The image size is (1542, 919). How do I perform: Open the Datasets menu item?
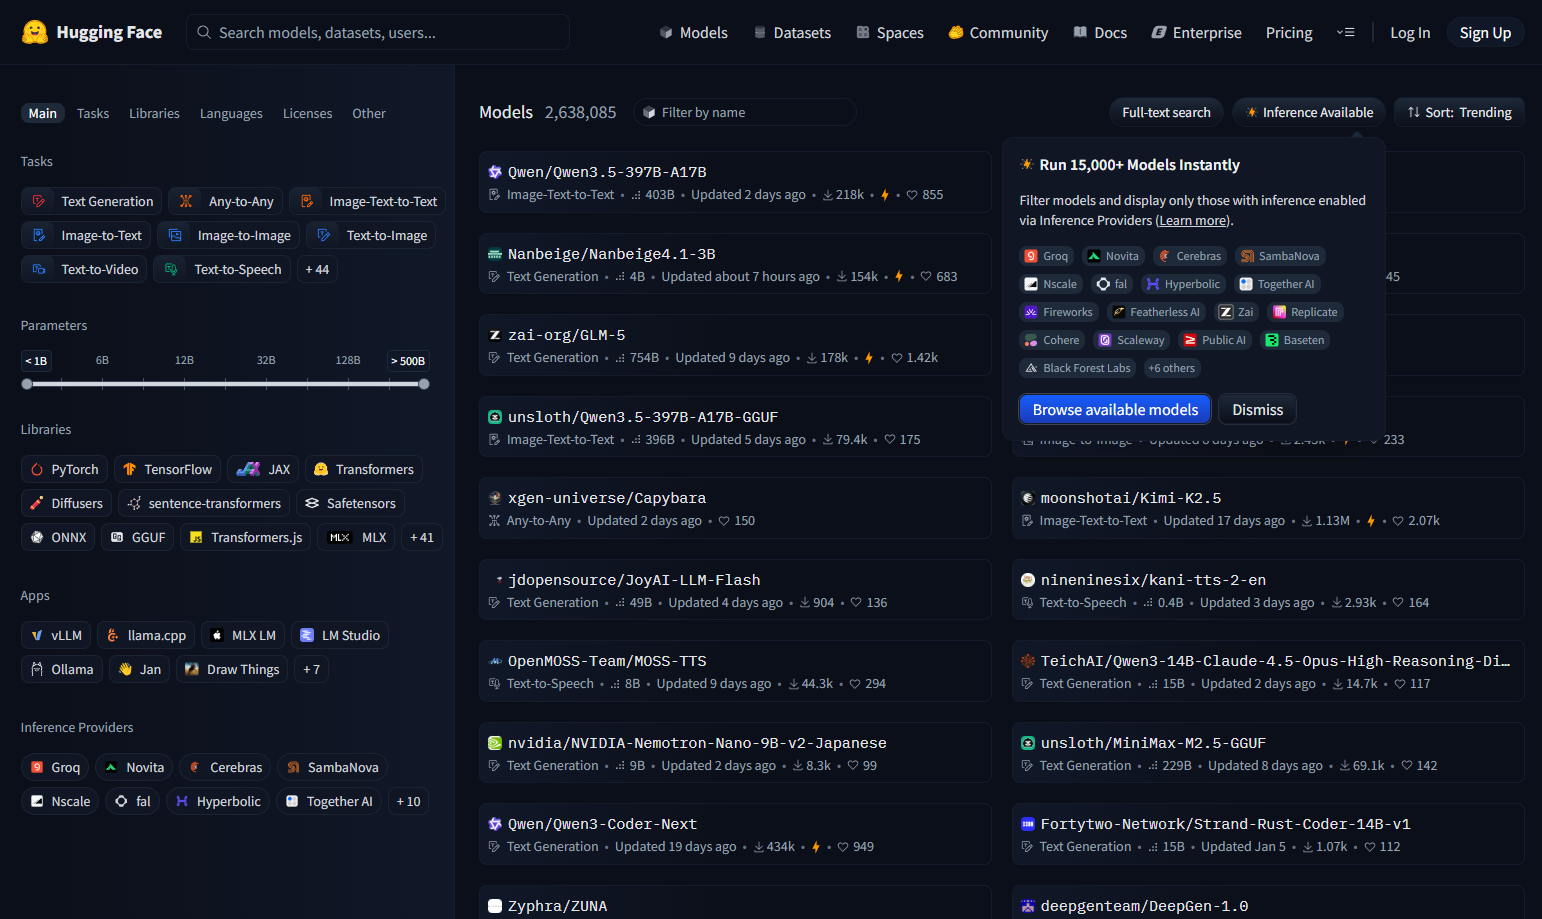coord(792,32)
